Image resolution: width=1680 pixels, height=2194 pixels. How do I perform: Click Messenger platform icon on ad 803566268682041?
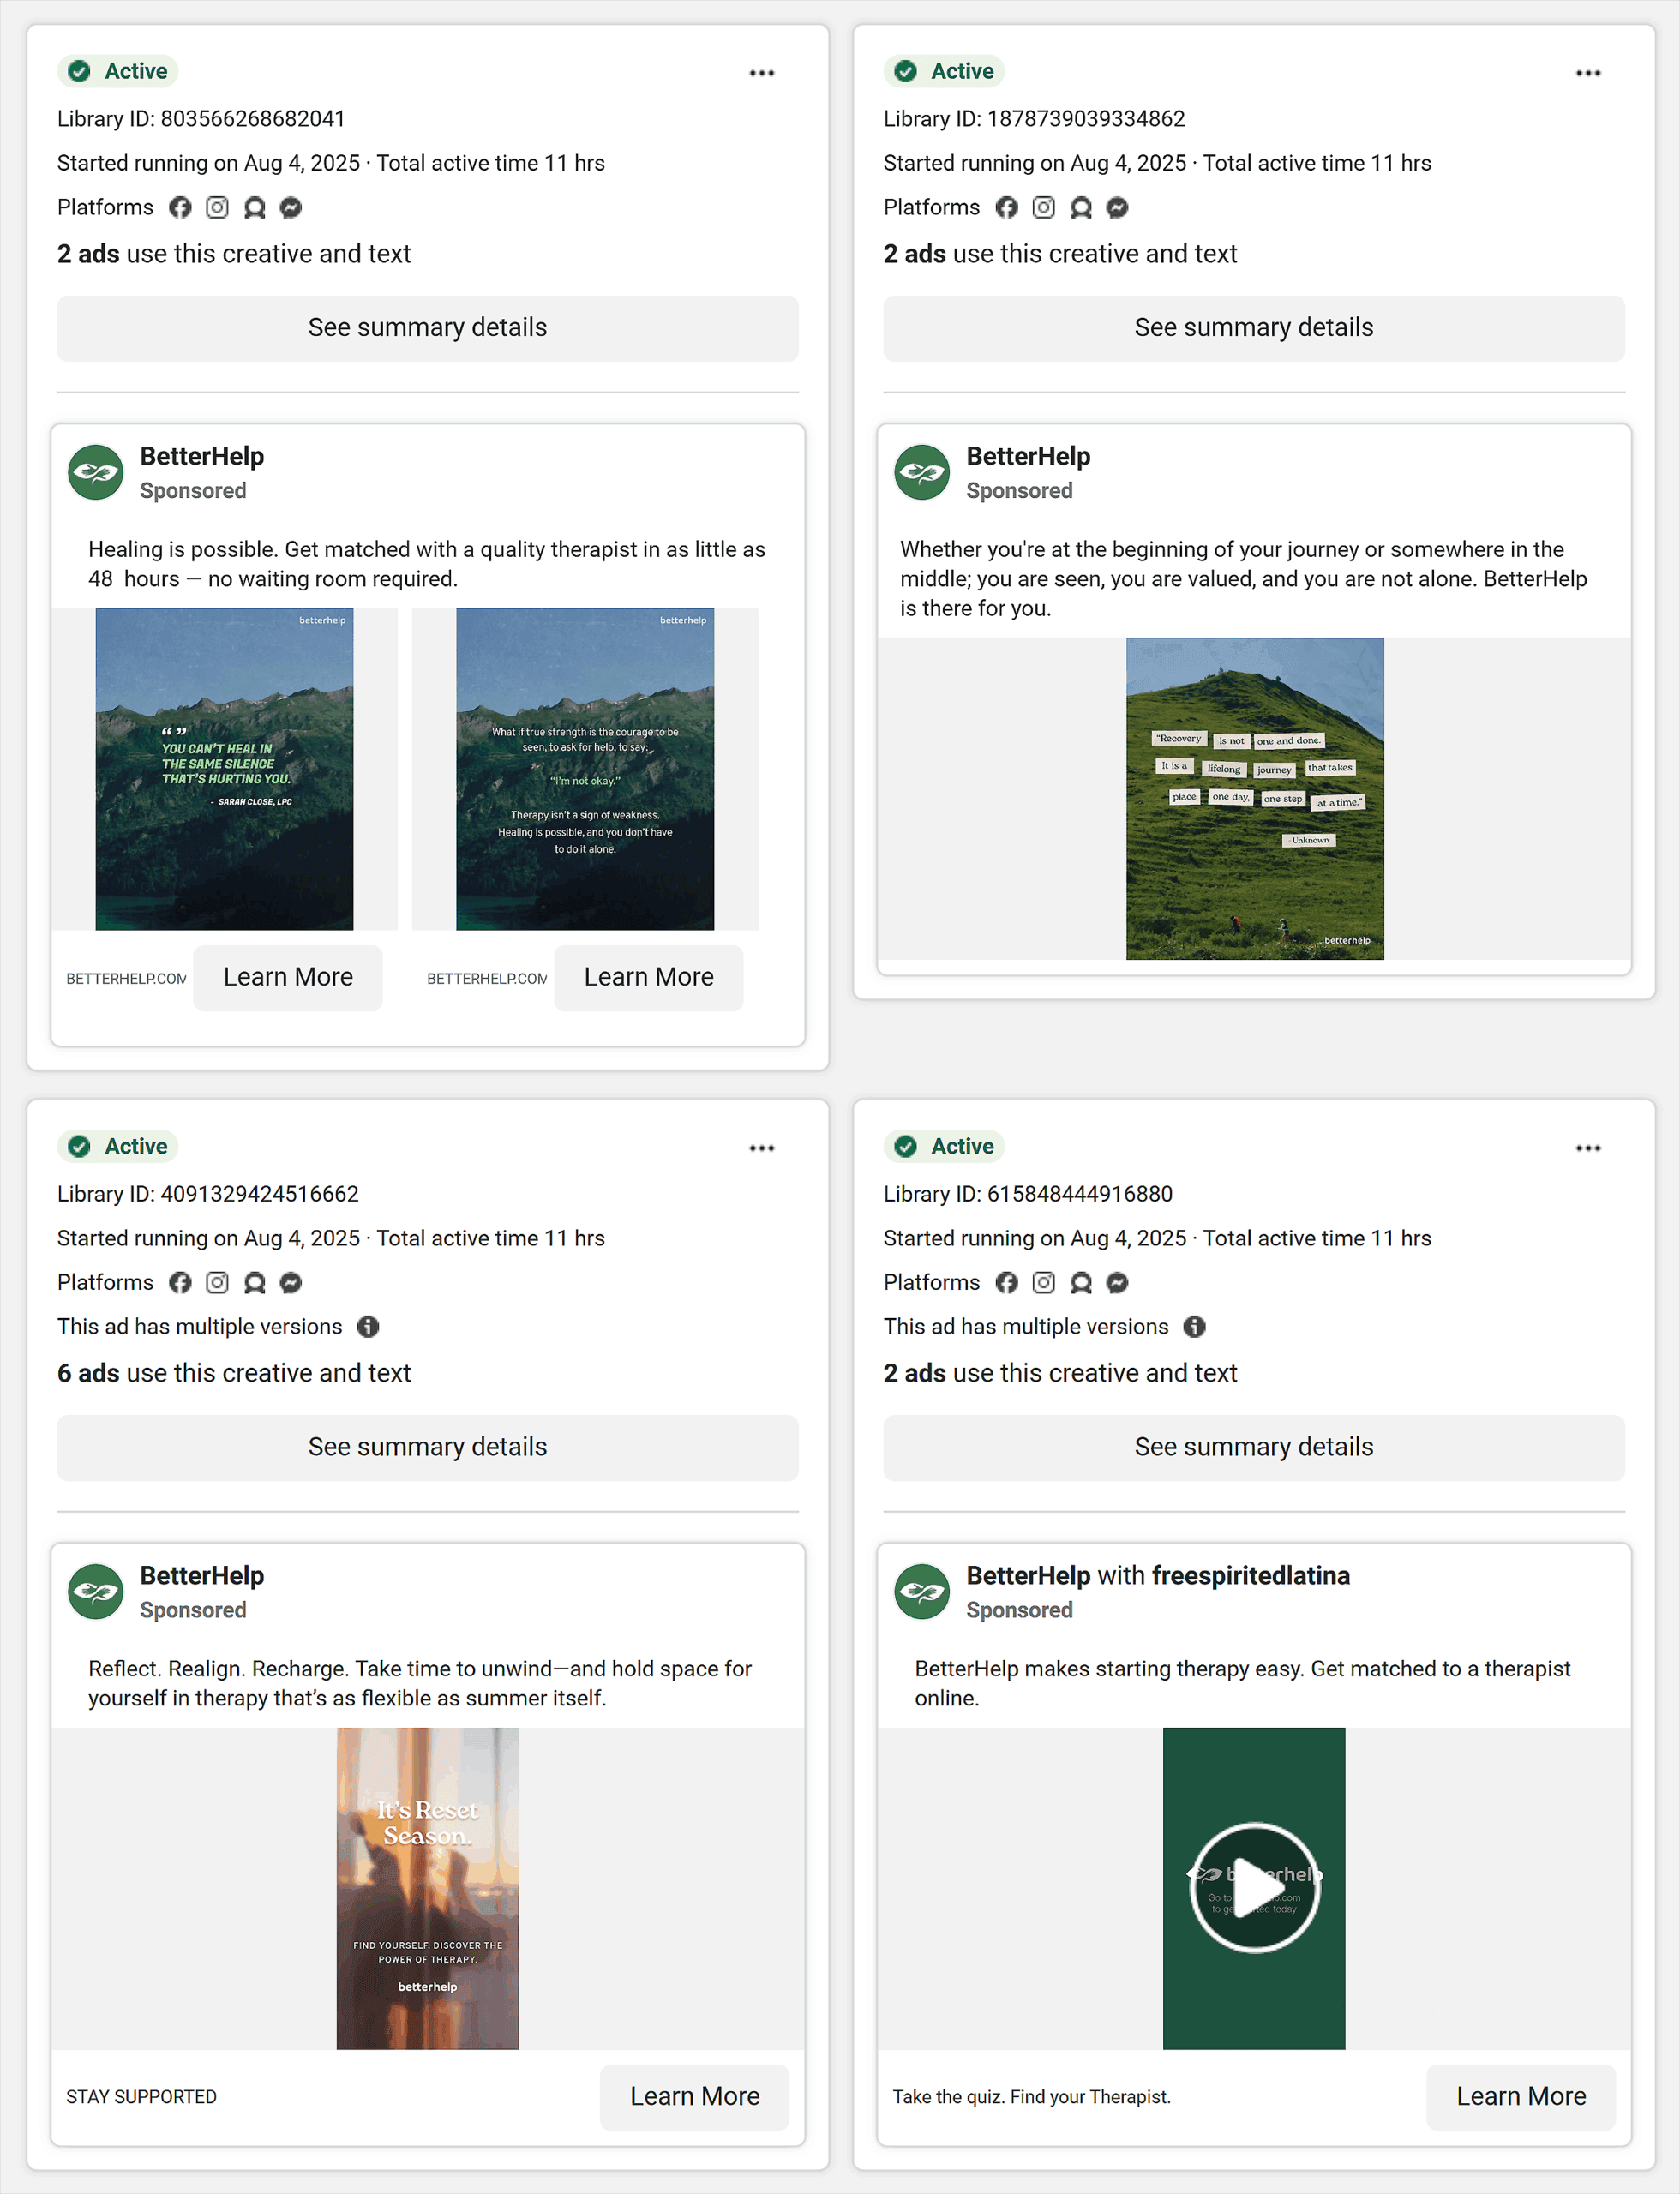(x=291, y=207)
